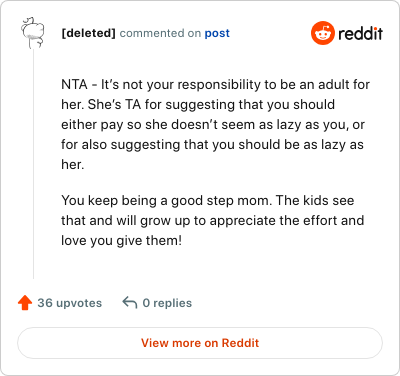Image resolution: width=400 pixels, height=376 pixels.
Task: Click the [deleted] username
Action: point(88,33)
